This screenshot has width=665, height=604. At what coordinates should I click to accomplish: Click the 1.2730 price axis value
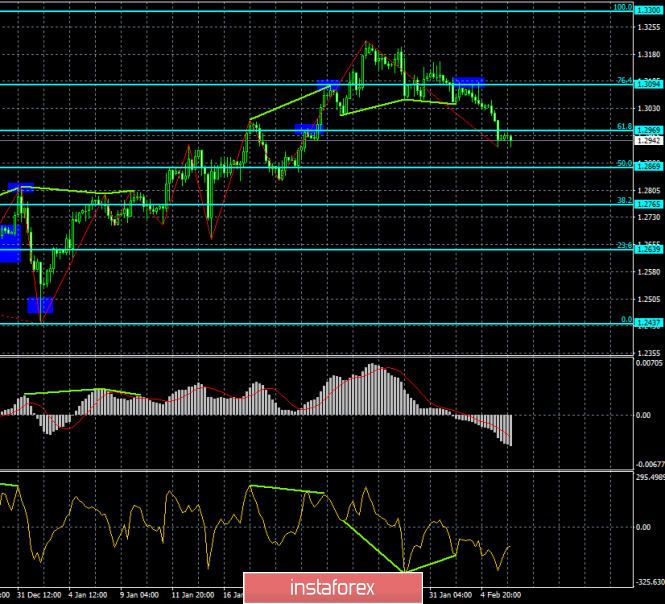pos(649,218)
